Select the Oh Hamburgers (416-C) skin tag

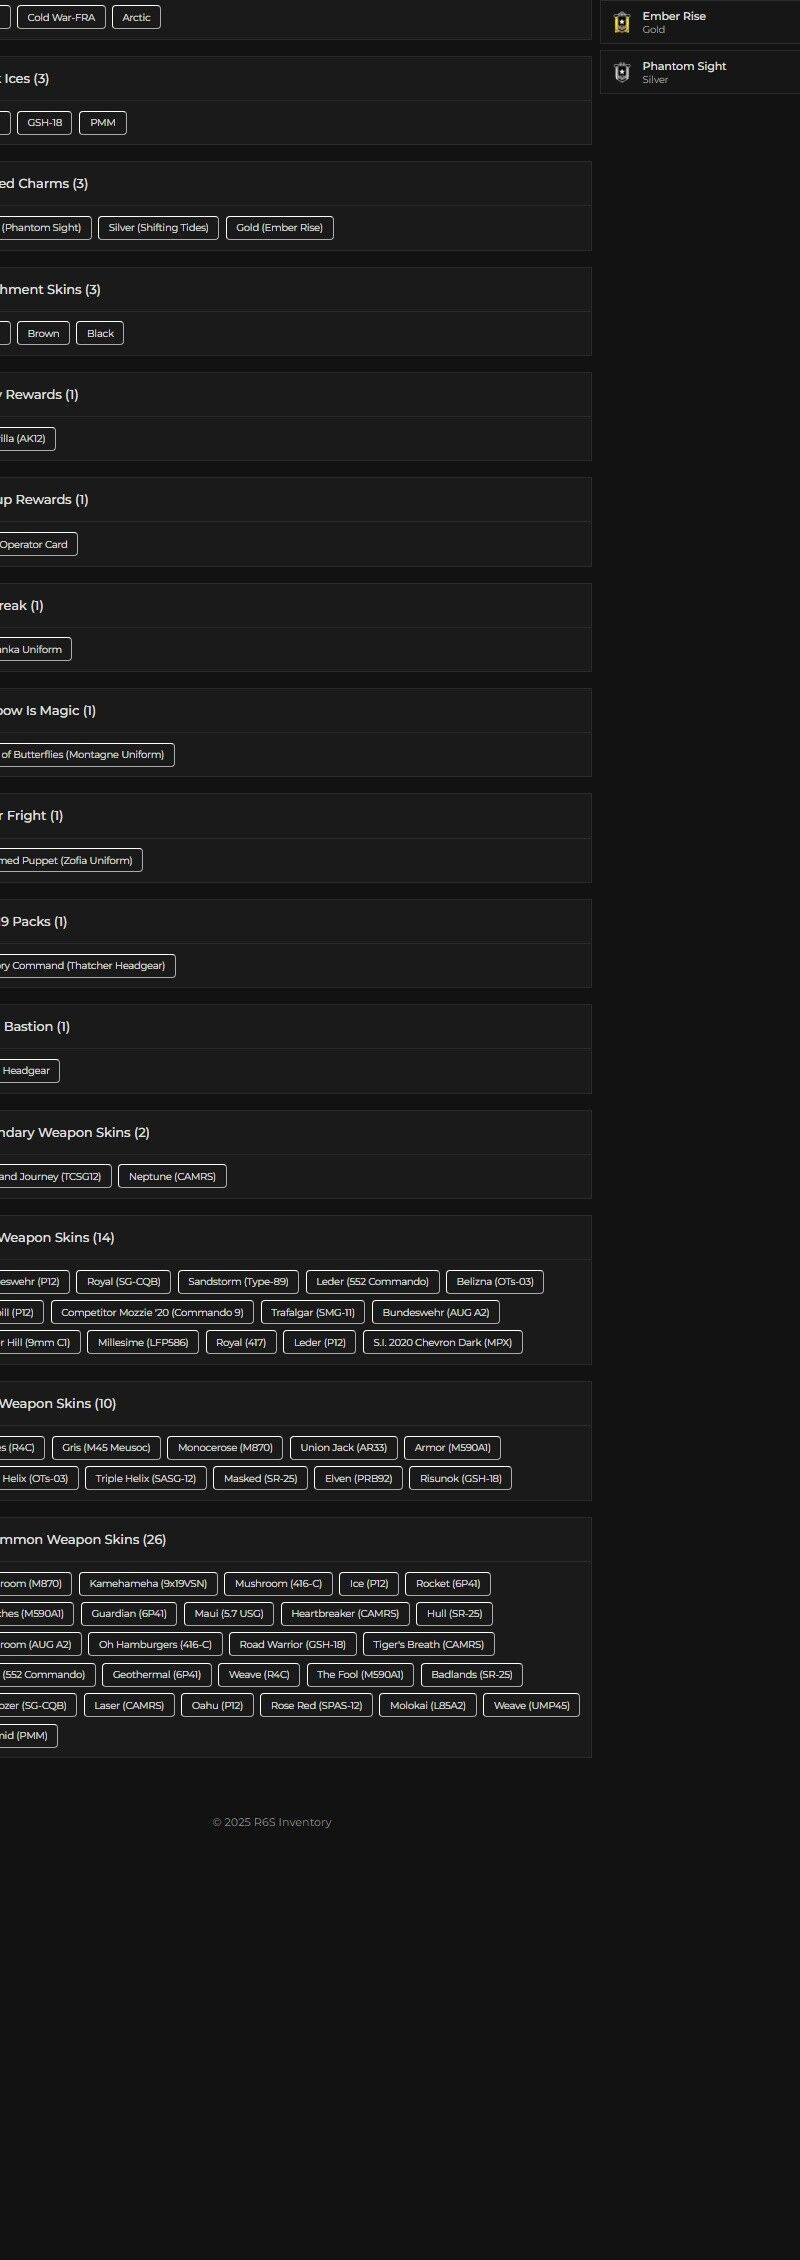[x=155, y=1644]
